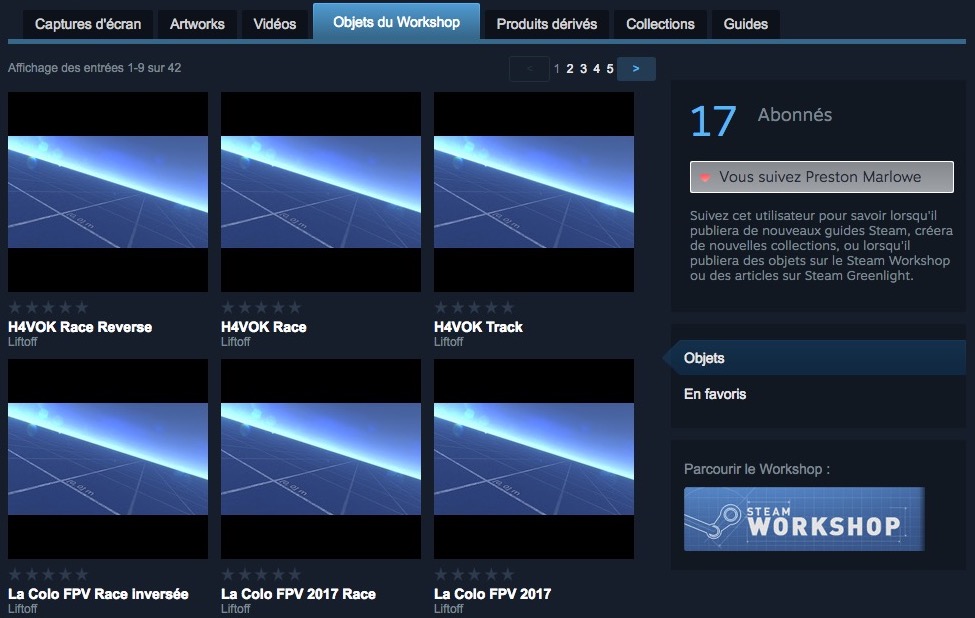Click La Colo FPV Race Inversée title
This screenshot has height=618, width=975.
[98, 594]
